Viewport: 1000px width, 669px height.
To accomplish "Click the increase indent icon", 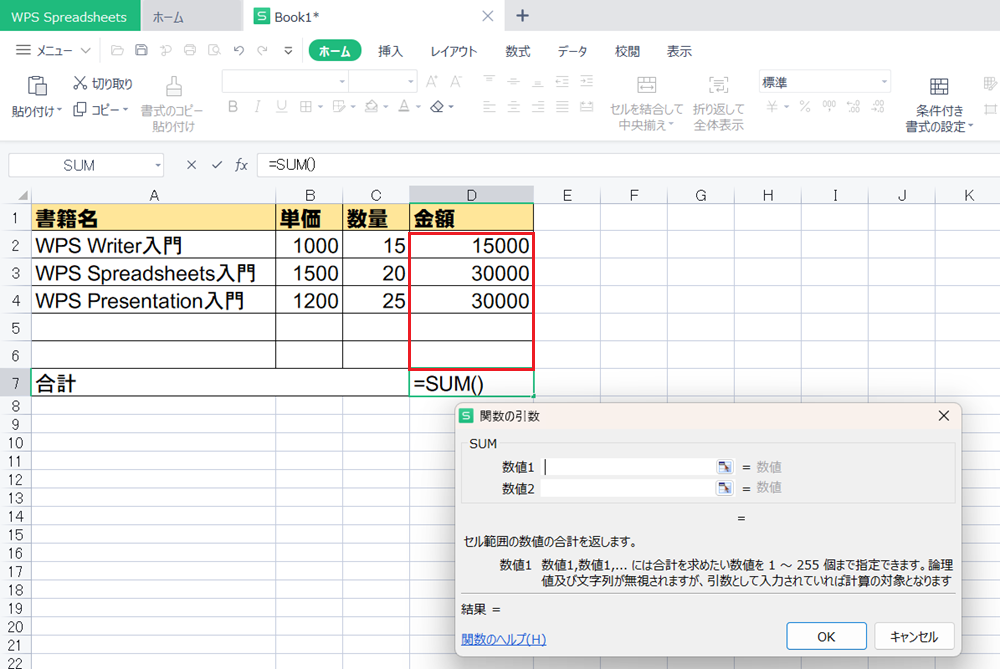I will click(x=587, y=82).
